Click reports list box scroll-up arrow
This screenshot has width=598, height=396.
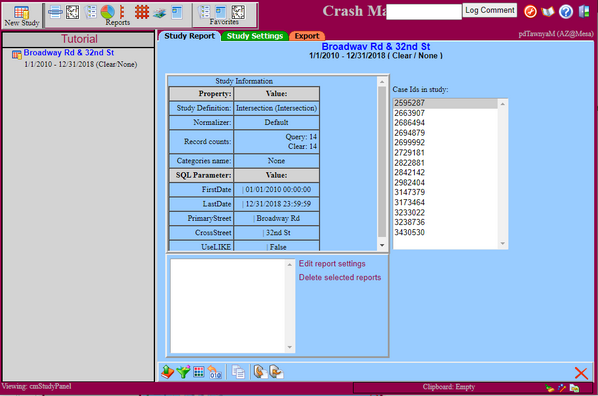click(x=289, y=264)
